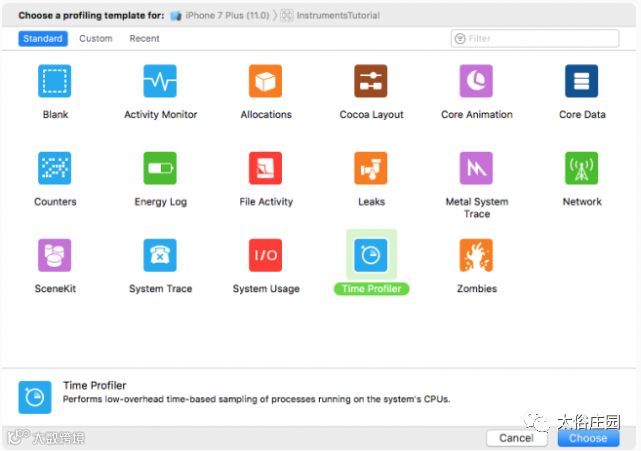Choose the Activity Monitor template icon

click(x=160, y=81)
